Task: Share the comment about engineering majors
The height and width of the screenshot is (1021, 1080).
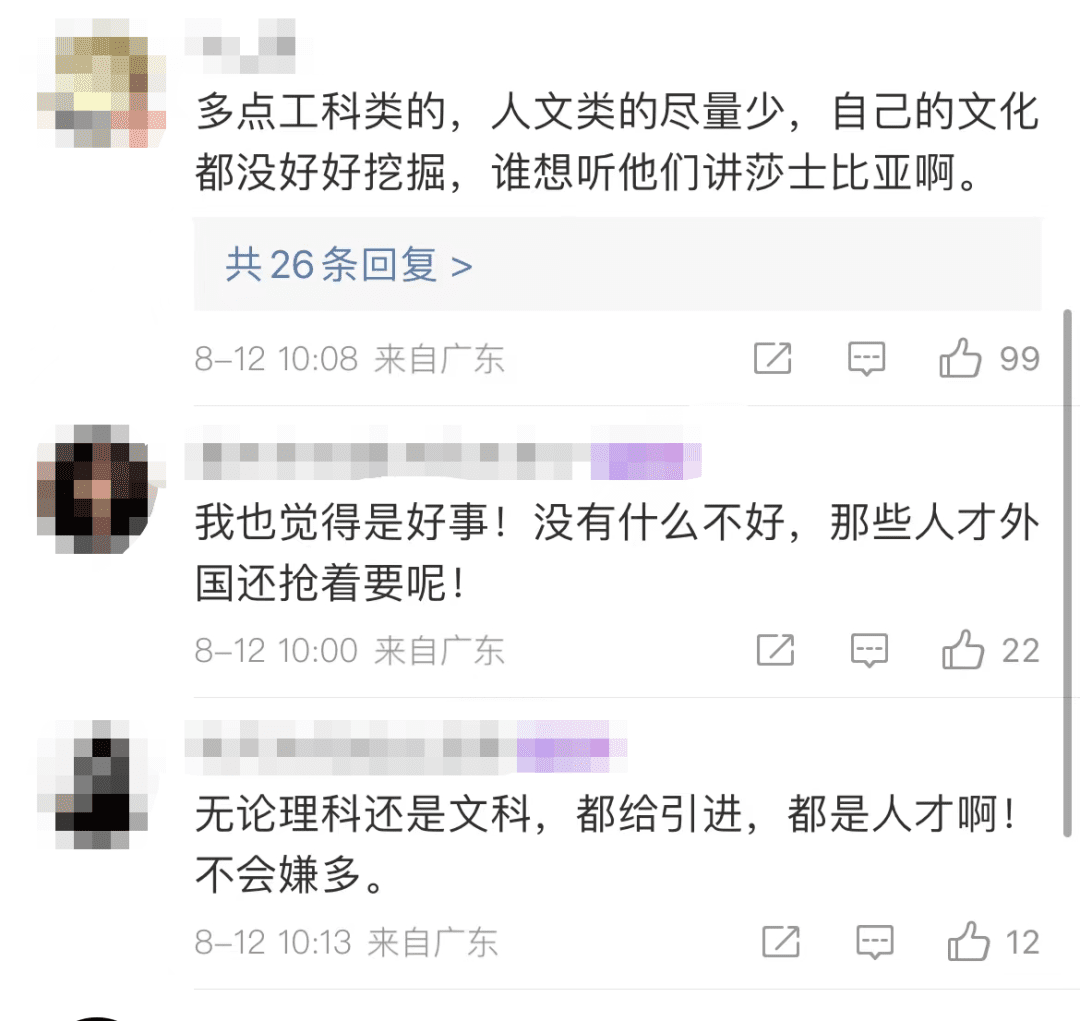Action: (773, 358)
